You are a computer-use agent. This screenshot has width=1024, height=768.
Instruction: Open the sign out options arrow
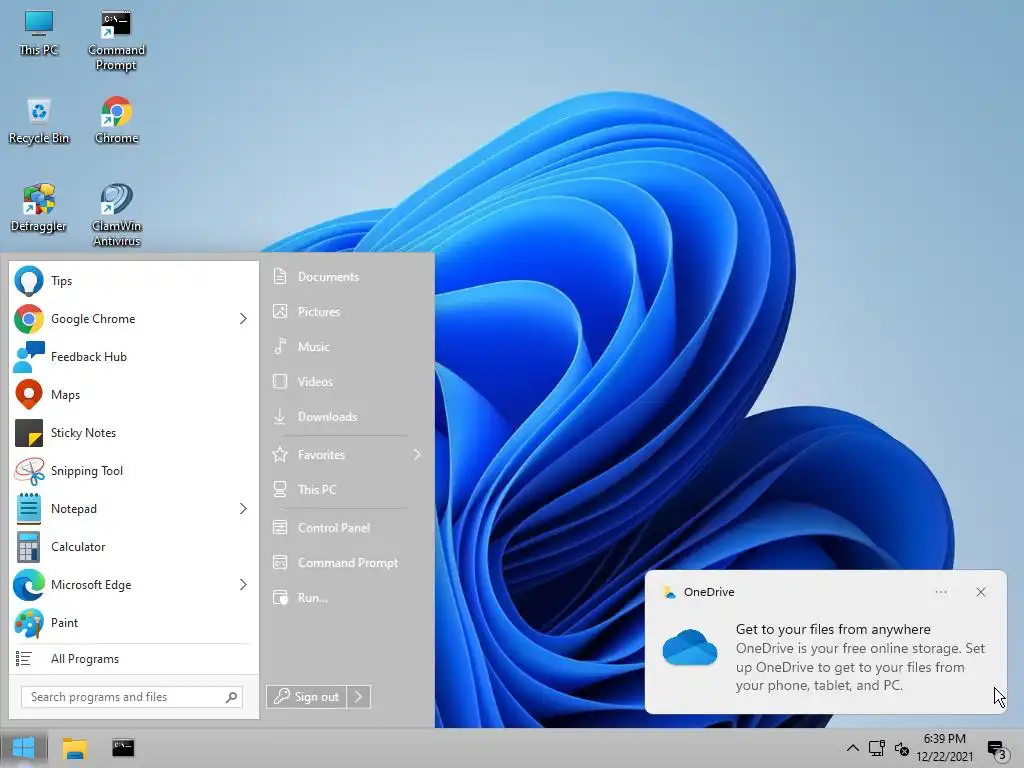(x=359, y=697)
